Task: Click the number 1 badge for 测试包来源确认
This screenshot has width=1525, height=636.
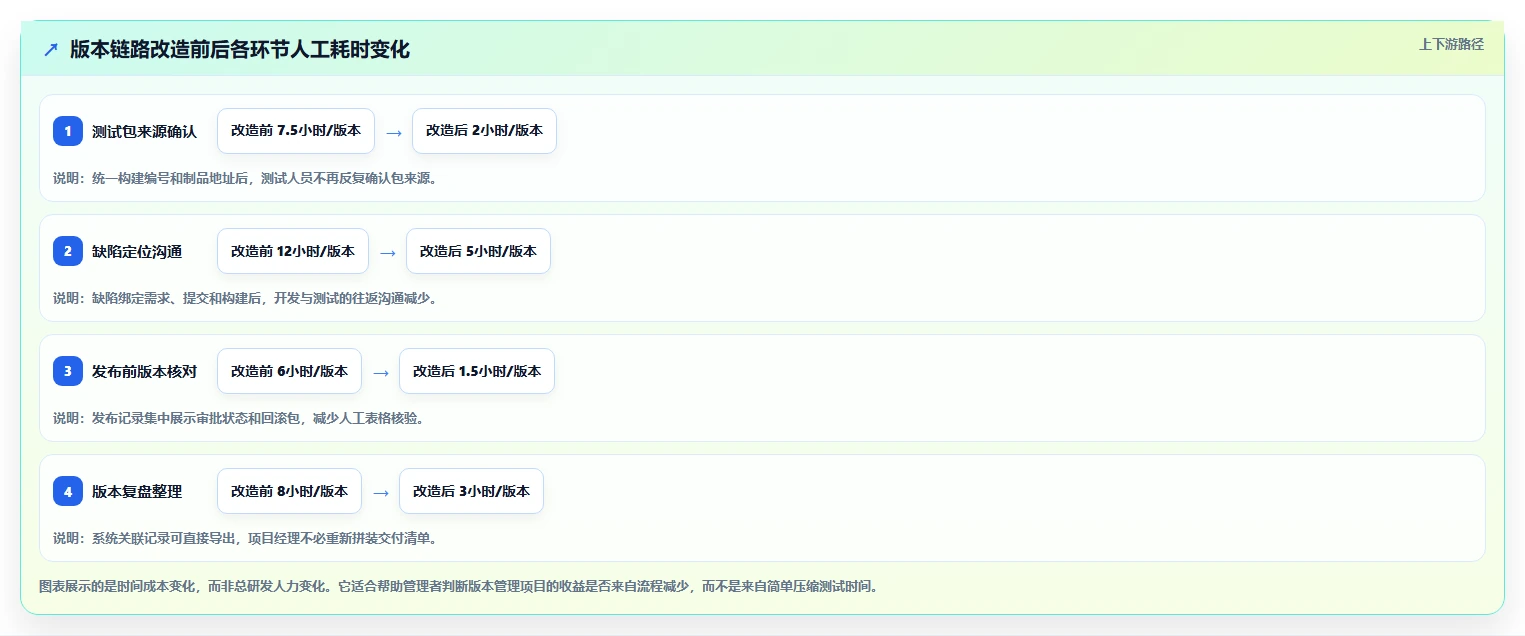Action: pyautogui.click(x=68, y=131)
